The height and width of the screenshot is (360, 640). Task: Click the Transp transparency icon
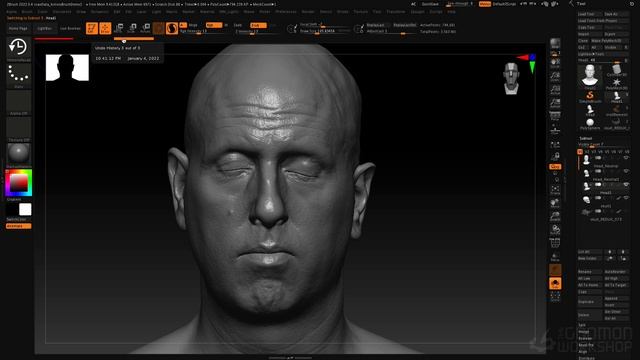[555, 257]
